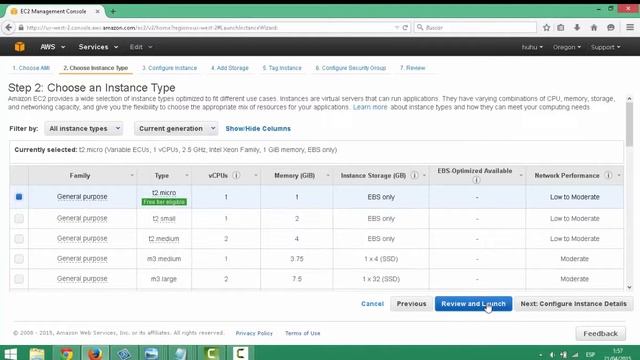Click the AWS orange cube logo
640x360 pixels.
click(x=19, y=47)
